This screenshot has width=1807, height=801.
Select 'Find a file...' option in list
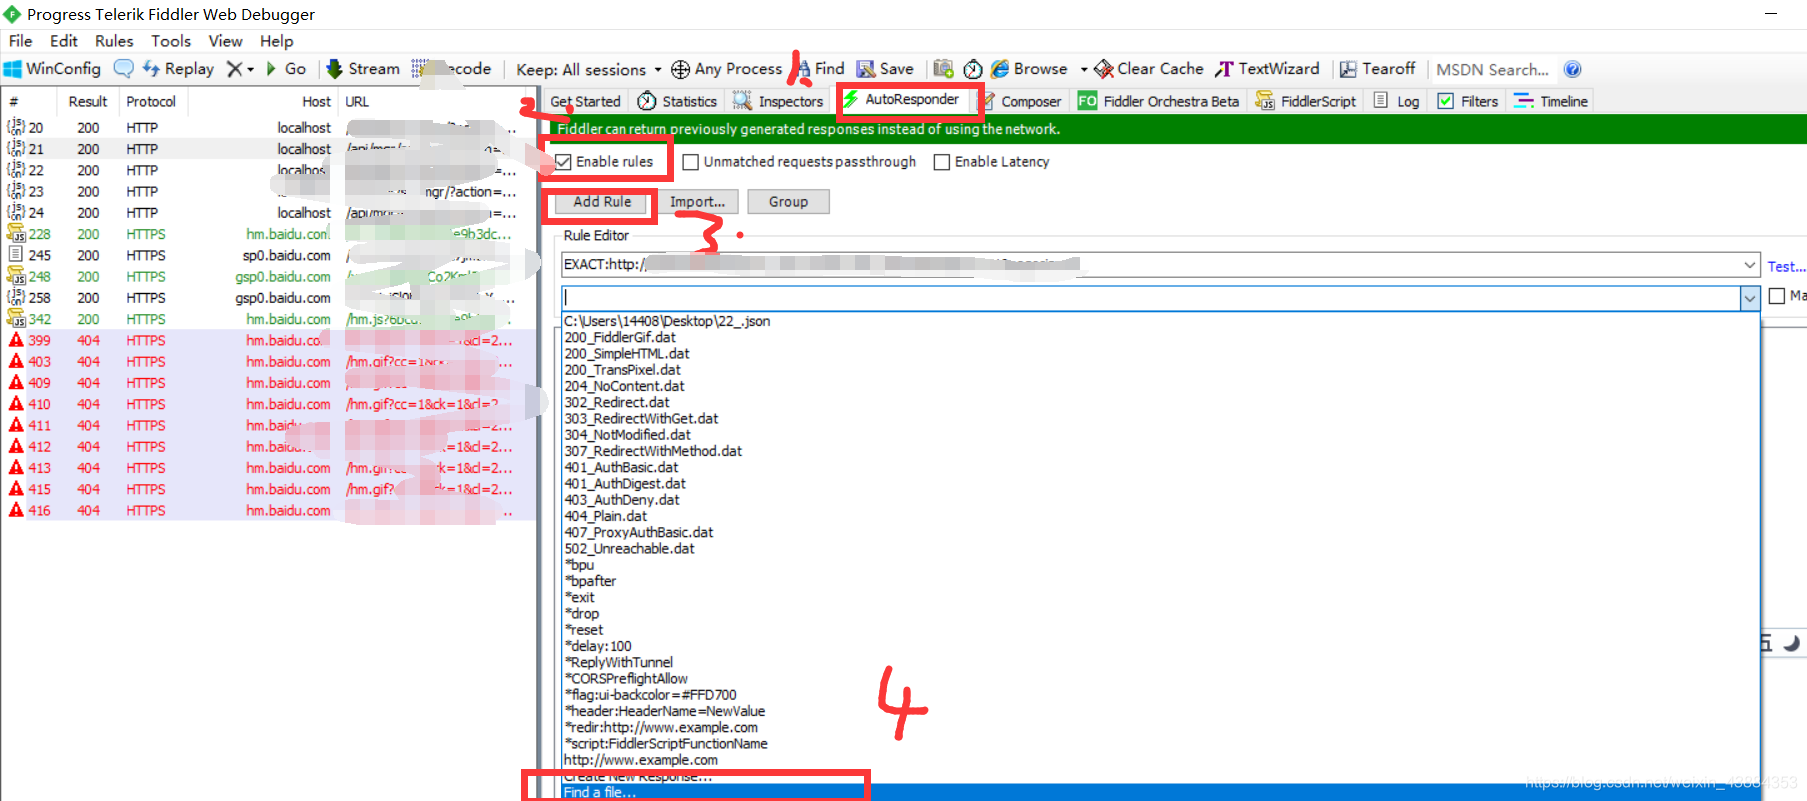pyautogui.click(x=1160, y=792)
